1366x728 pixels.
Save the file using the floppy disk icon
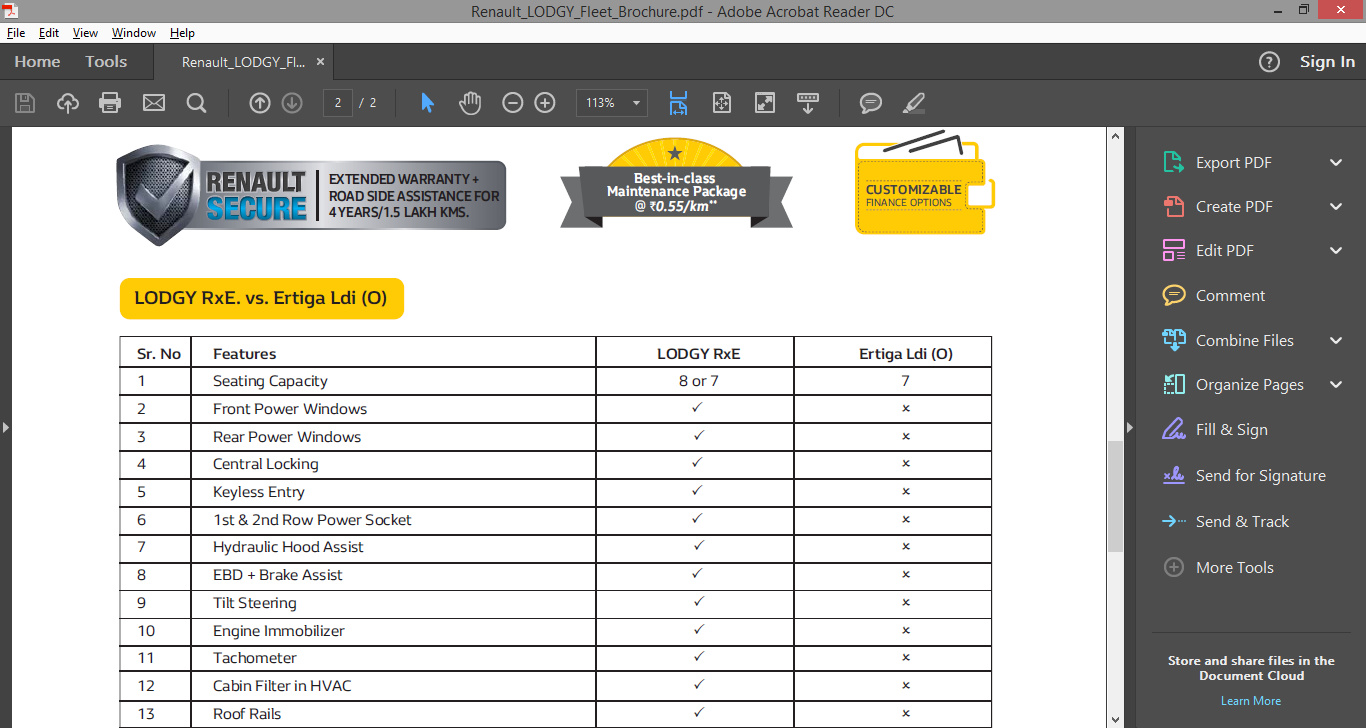click(x=25, y=103)
